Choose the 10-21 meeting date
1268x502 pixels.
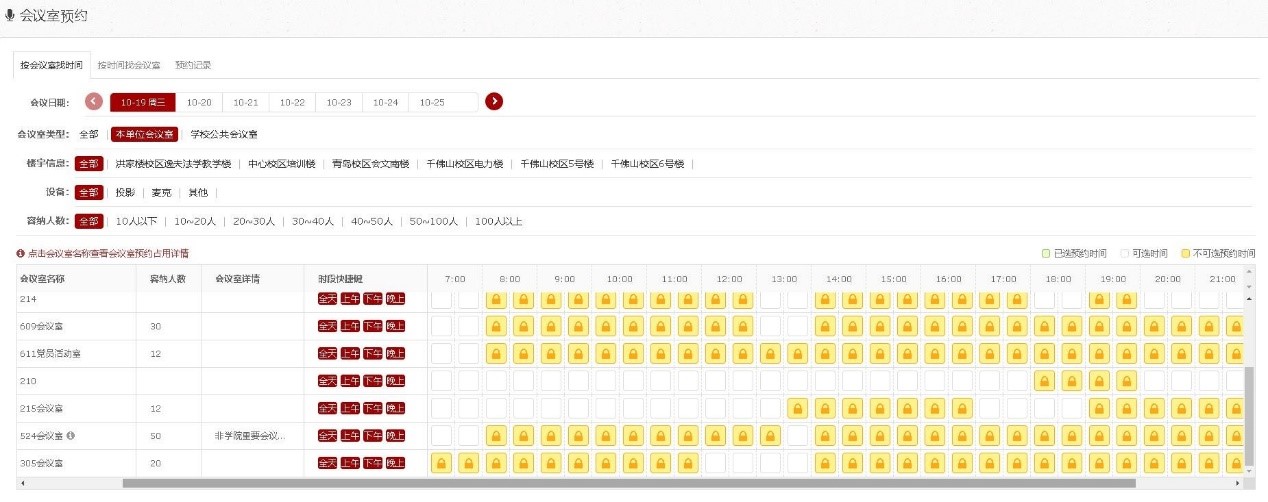pyautogui.click(x=246, y=102)
